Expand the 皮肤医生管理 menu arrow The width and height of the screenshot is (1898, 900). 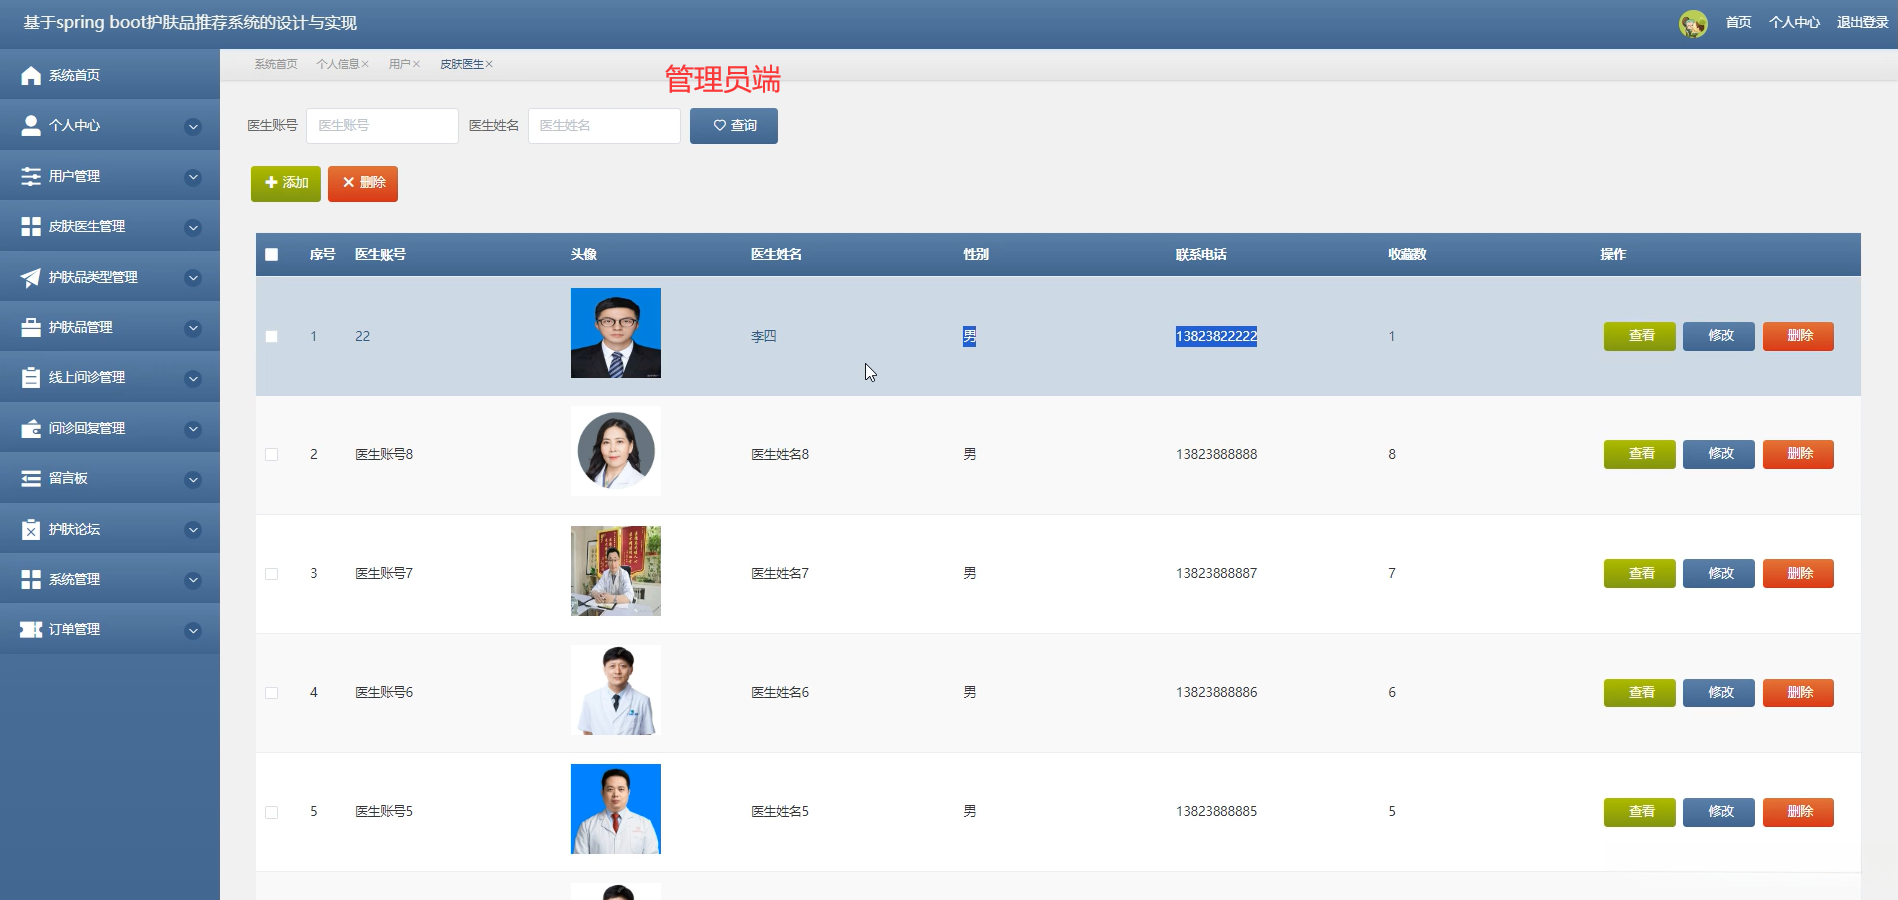[193, 227]
